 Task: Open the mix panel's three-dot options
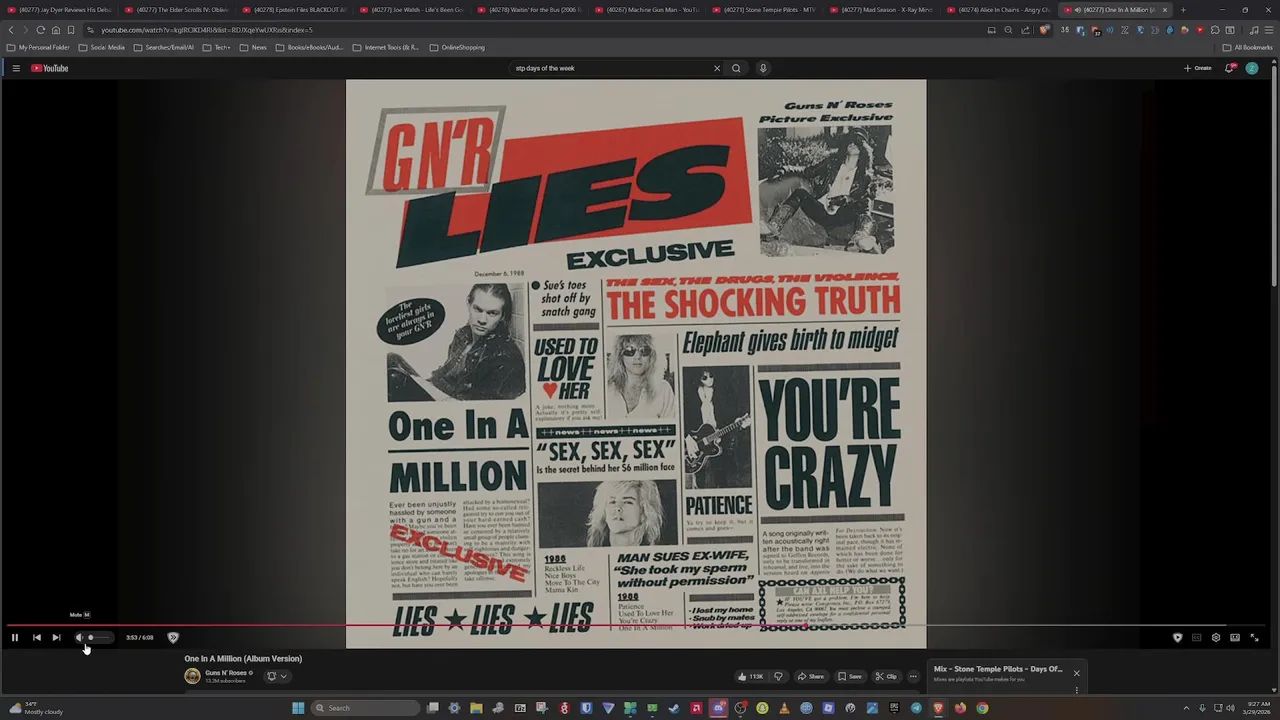tap(1076, 689)
